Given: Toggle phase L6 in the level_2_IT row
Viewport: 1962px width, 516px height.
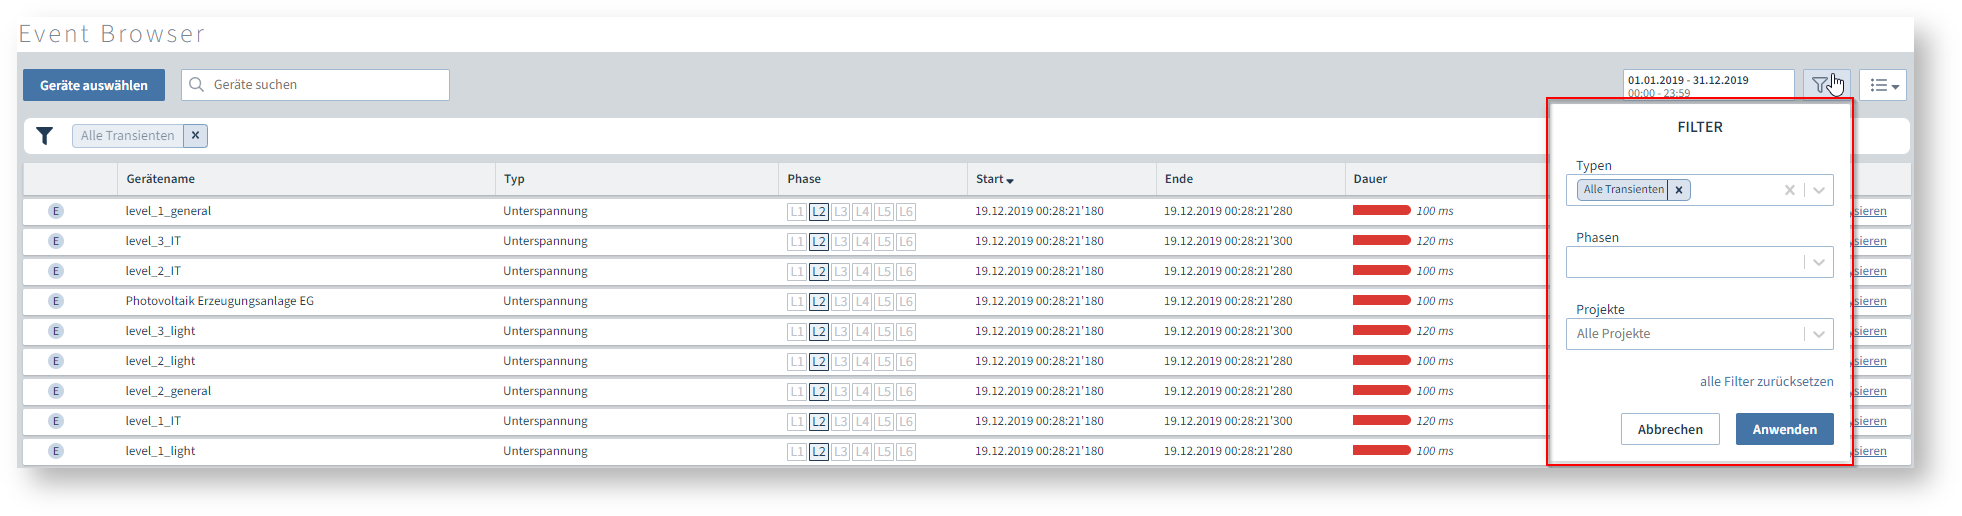Looking at the screenshot, I should tap(905, 272).
